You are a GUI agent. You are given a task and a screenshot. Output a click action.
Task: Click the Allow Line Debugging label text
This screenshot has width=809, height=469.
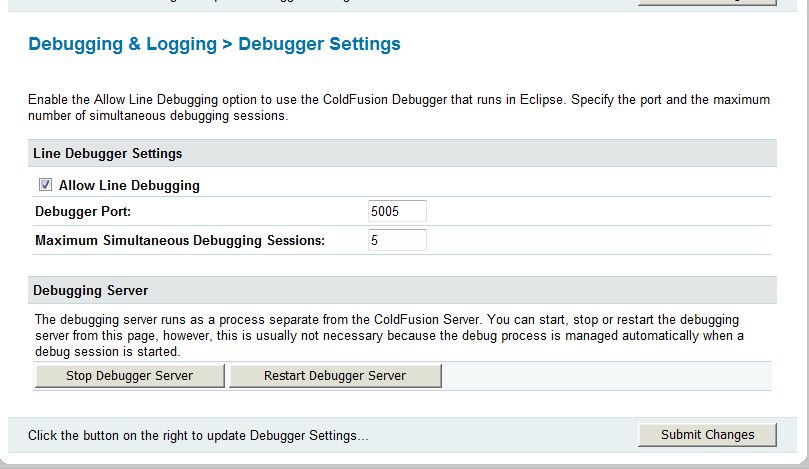click(129, 185)
